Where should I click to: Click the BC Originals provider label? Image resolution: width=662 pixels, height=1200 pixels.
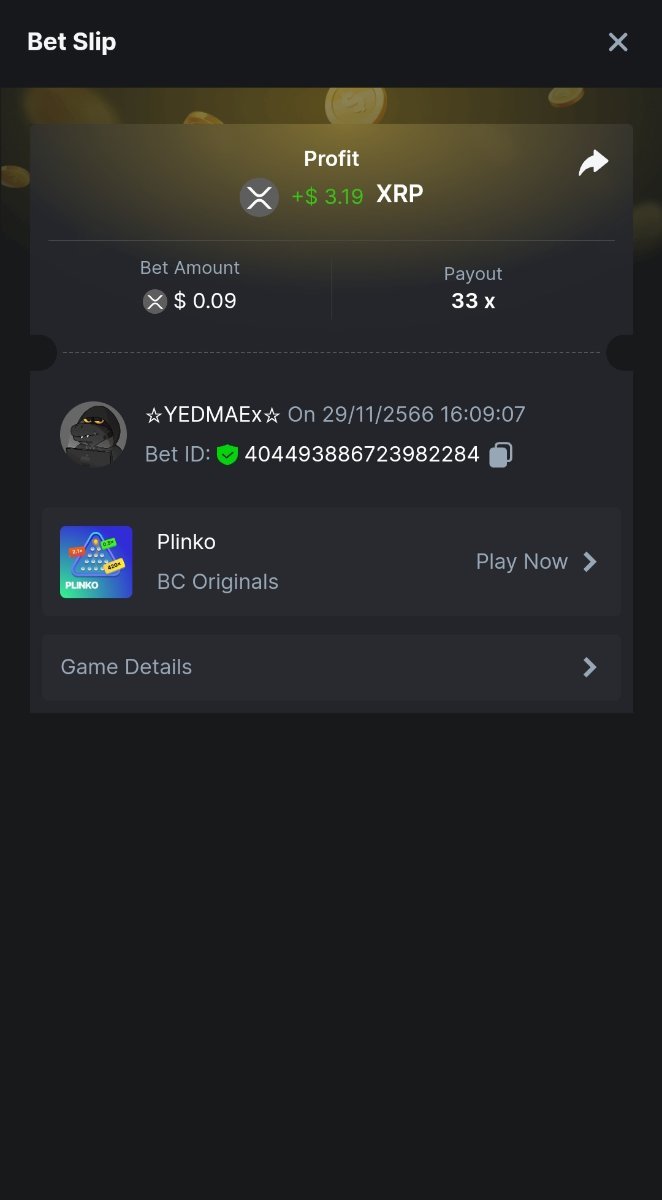click(217, 582)
